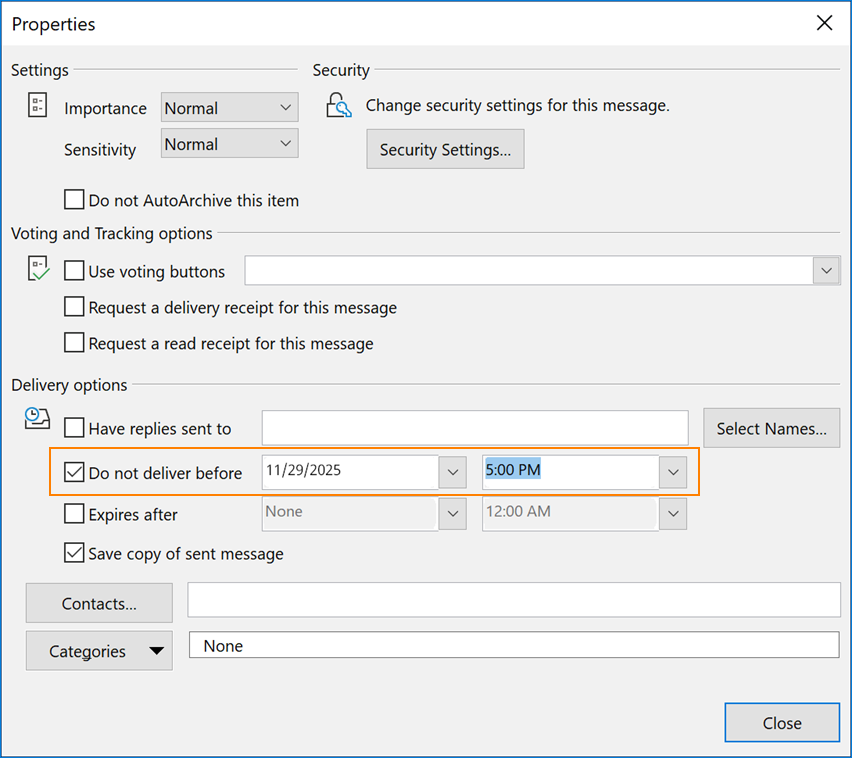Click the Close button at the bottom
Screen dimensions: 852x758
(x=782, y=723)
